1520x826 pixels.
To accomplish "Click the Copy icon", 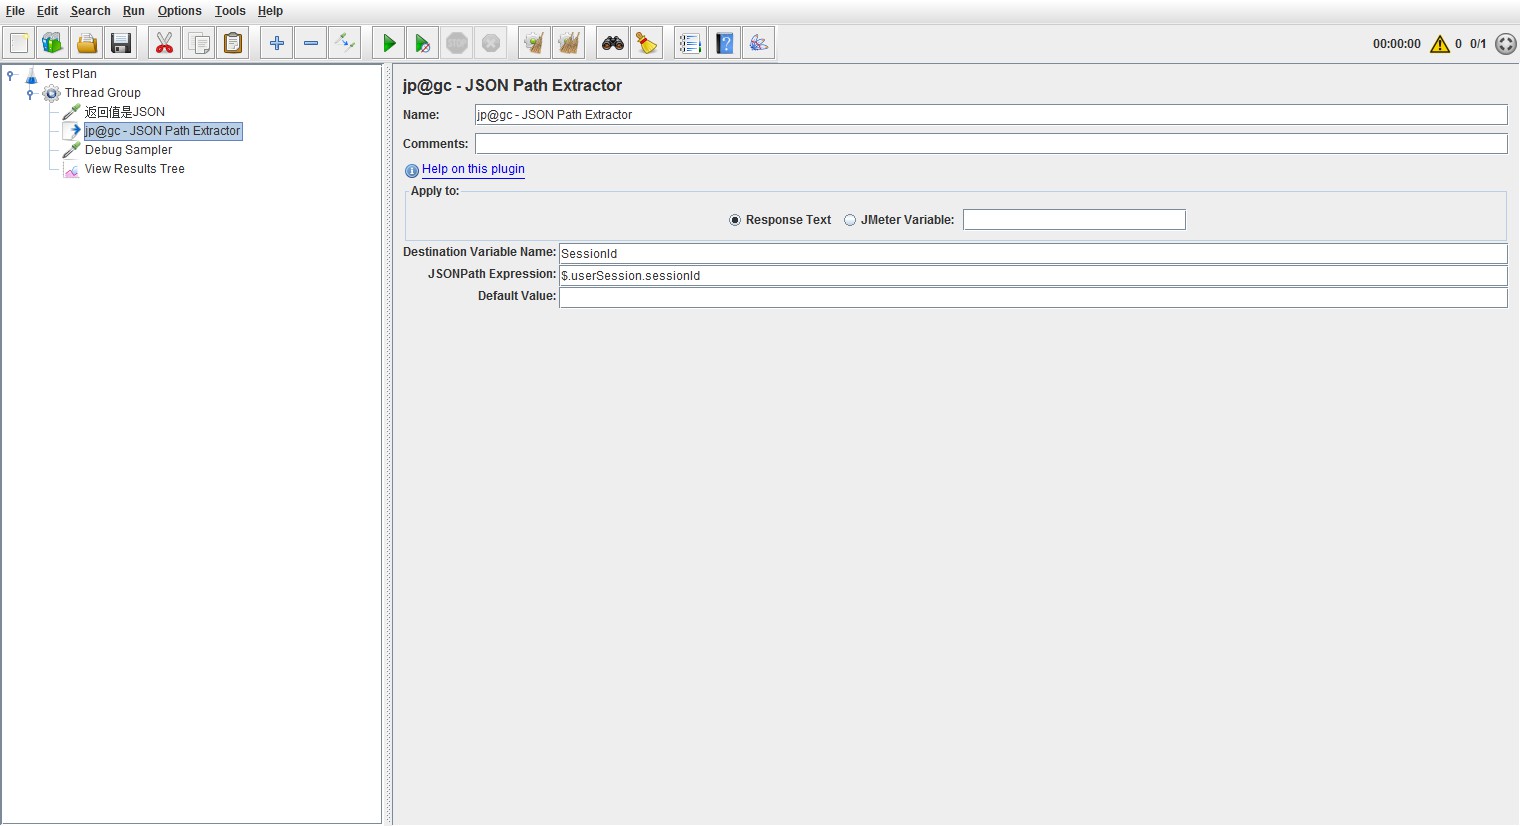I will click(x=199, y=43).
